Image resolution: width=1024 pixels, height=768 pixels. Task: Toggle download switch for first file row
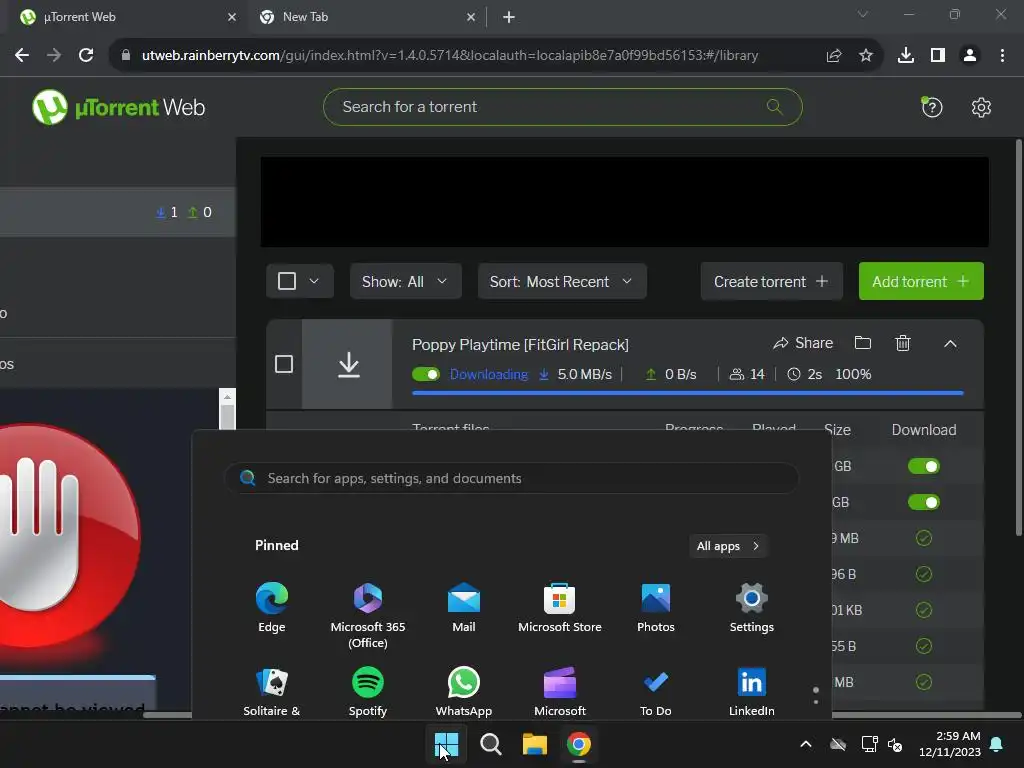coord(923,466)
